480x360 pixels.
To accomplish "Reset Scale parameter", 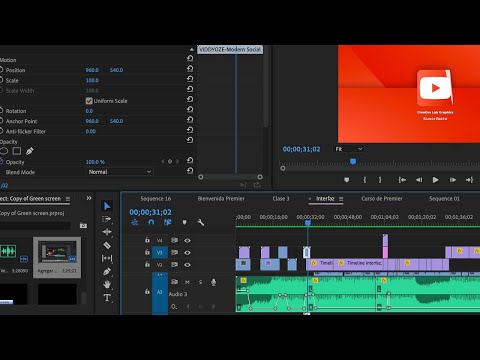I will 190,79.
